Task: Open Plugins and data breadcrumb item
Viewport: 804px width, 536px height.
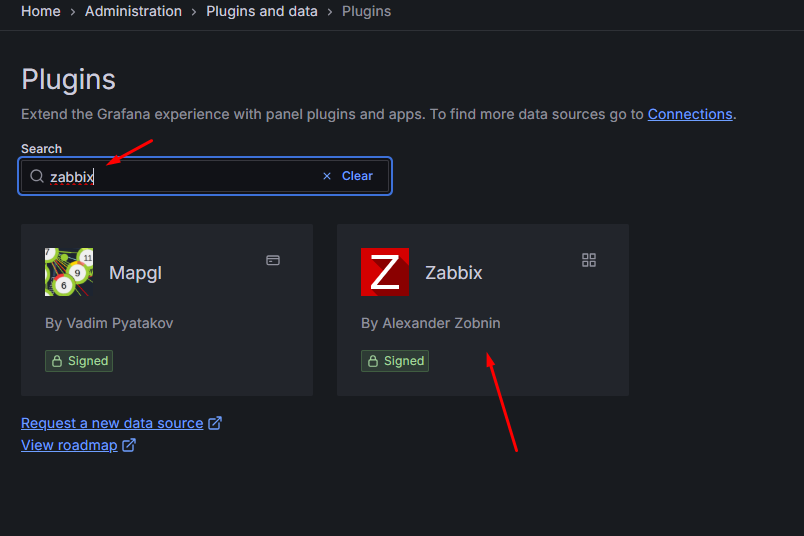Action: point(262,11)
